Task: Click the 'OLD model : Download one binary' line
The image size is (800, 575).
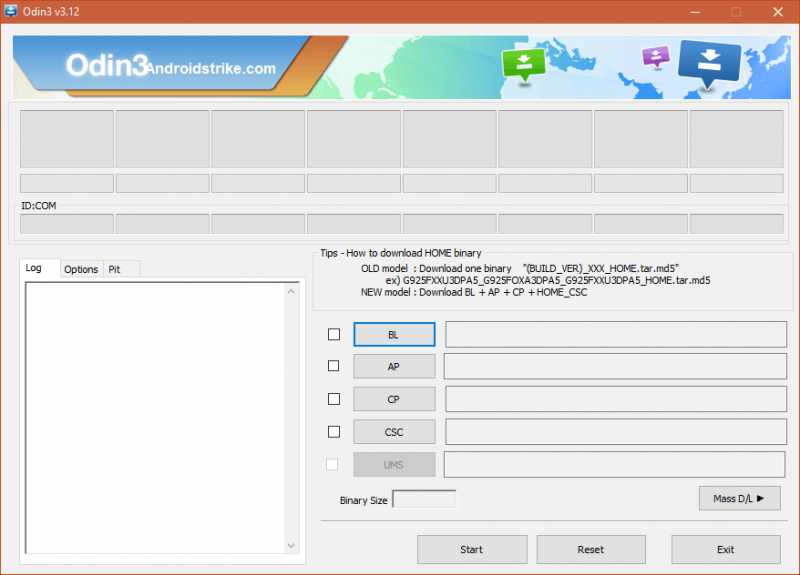Action: coord(520,268)
